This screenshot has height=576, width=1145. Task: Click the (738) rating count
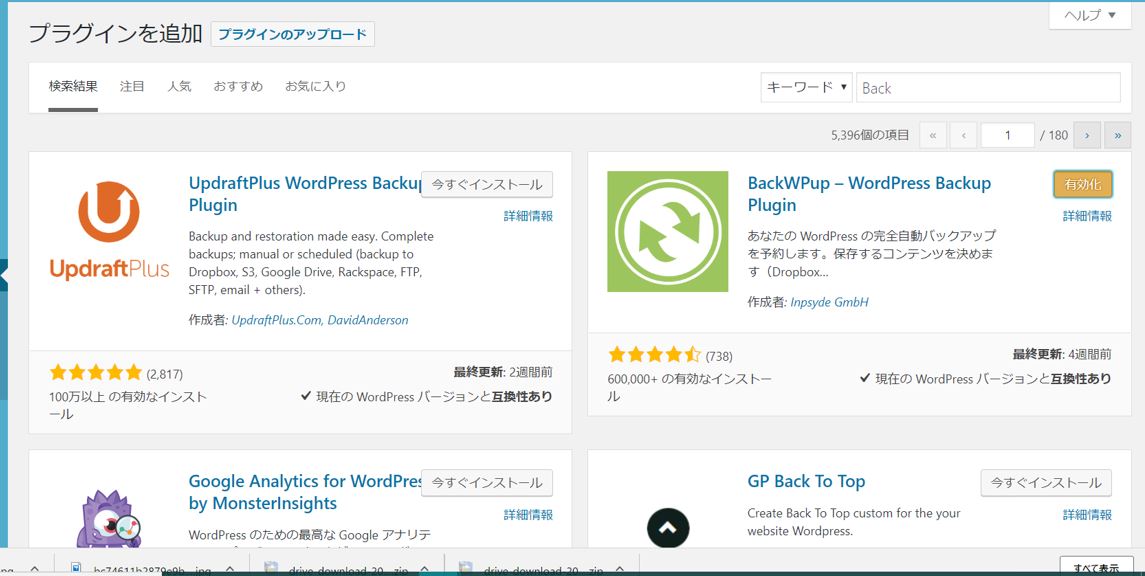pos(719,356)
